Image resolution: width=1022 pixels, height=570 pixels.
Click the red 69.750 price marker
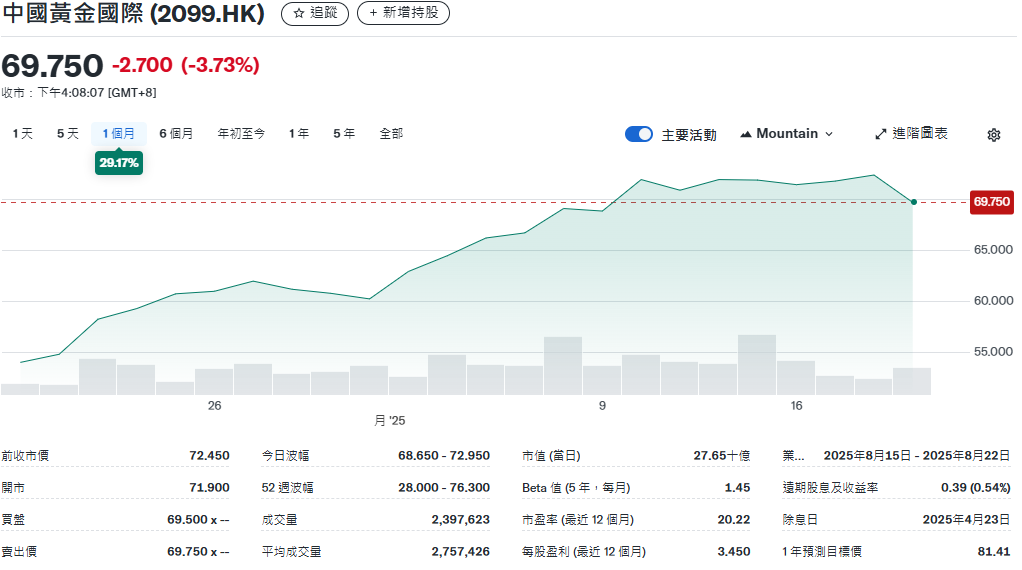991,202
